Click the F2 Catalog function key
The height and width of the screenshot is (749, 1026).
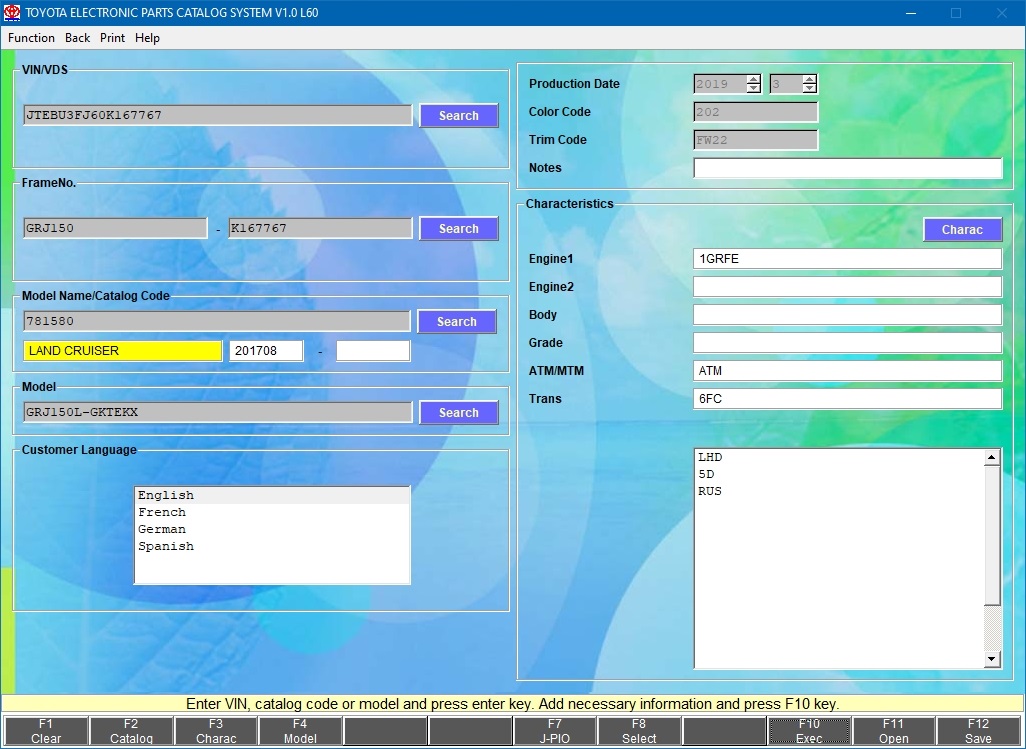click(131, 731)
